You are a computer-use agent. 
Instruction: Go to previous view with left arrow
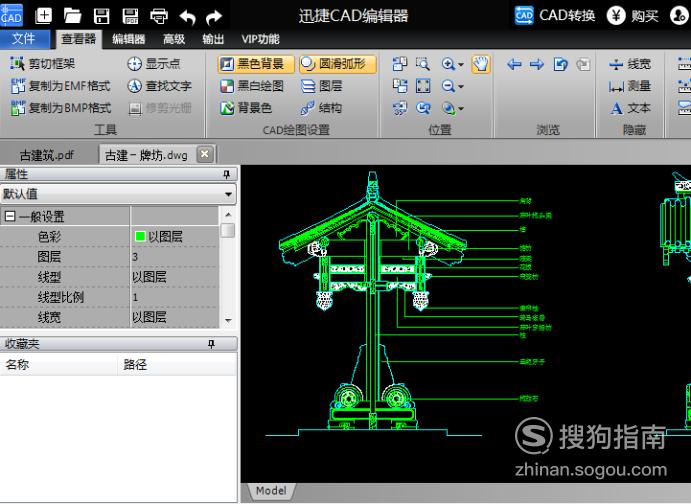point(514,65)
